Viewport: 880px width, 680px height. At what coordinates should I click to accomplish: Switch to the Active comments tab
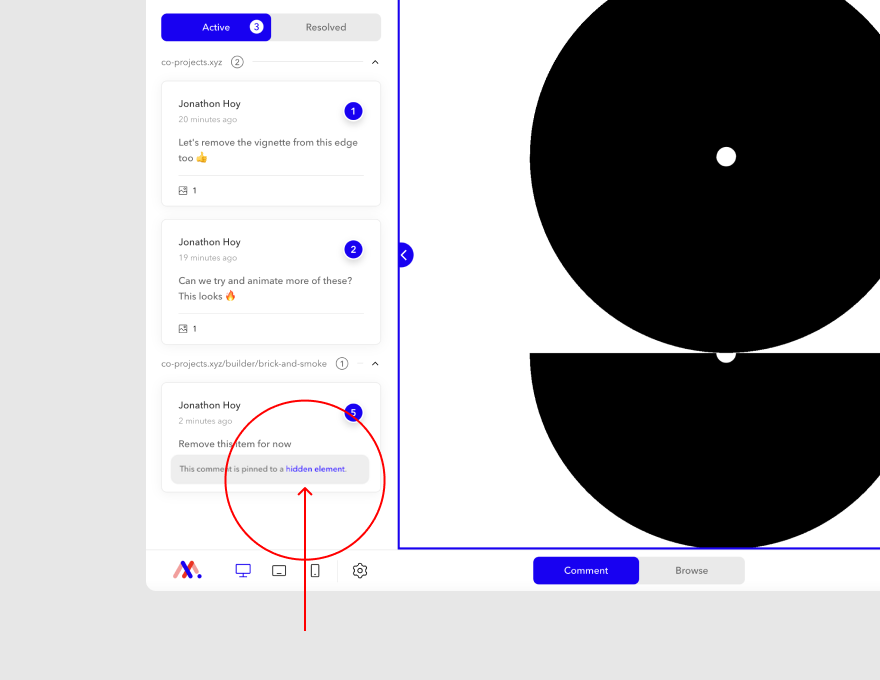(215, 27)
